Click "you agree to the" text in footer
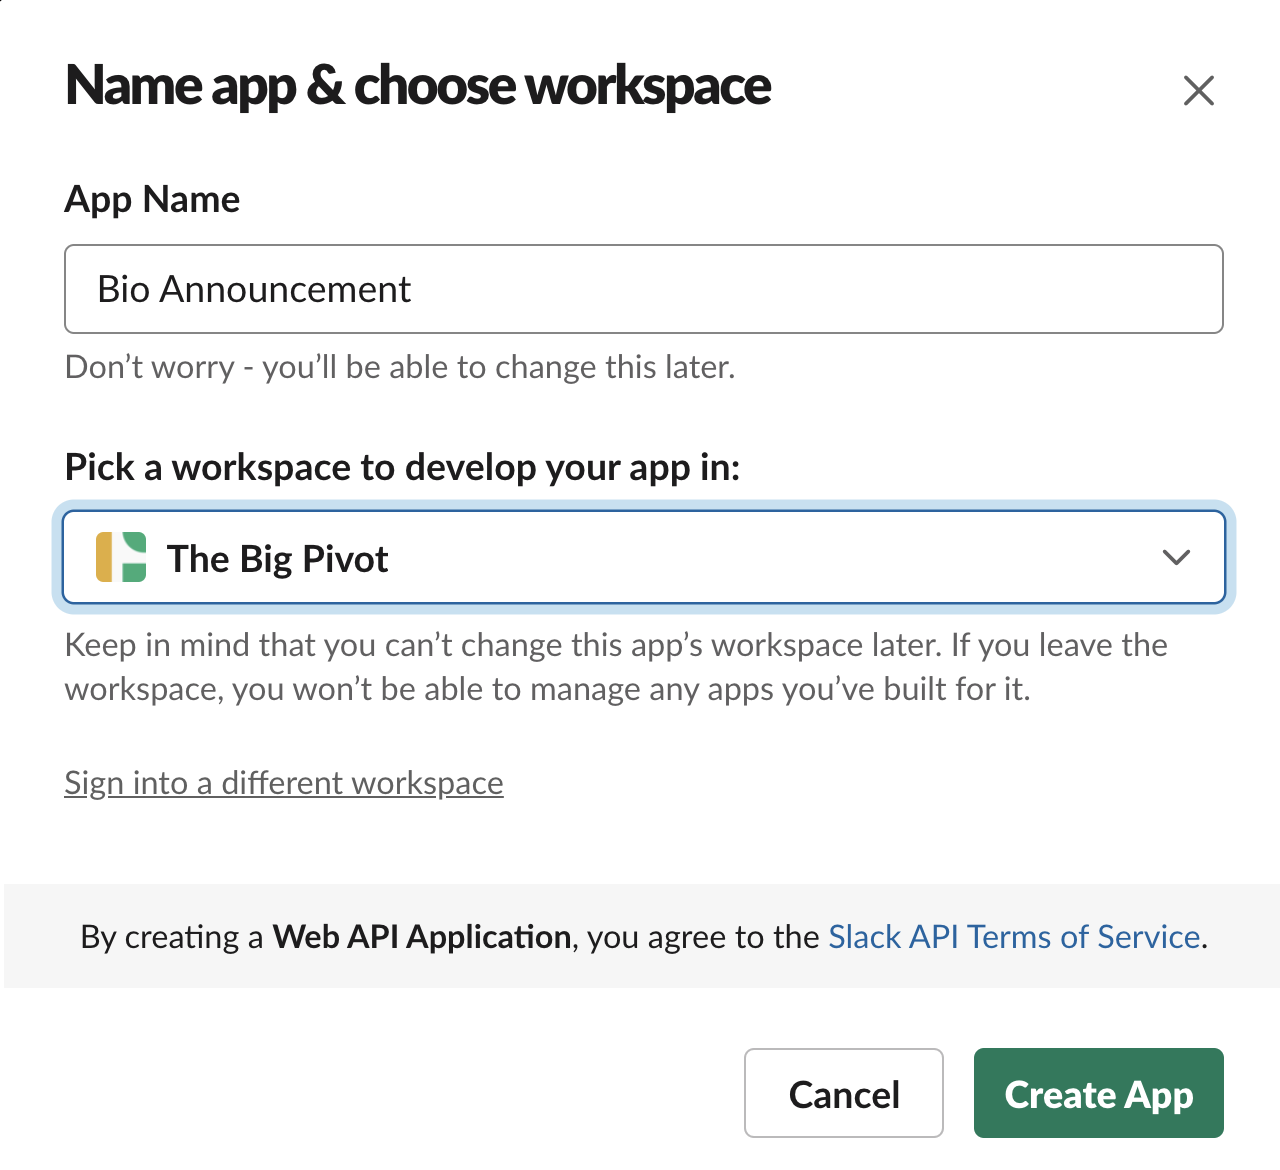The image size is (1280, 1170). tap(703, 937)
